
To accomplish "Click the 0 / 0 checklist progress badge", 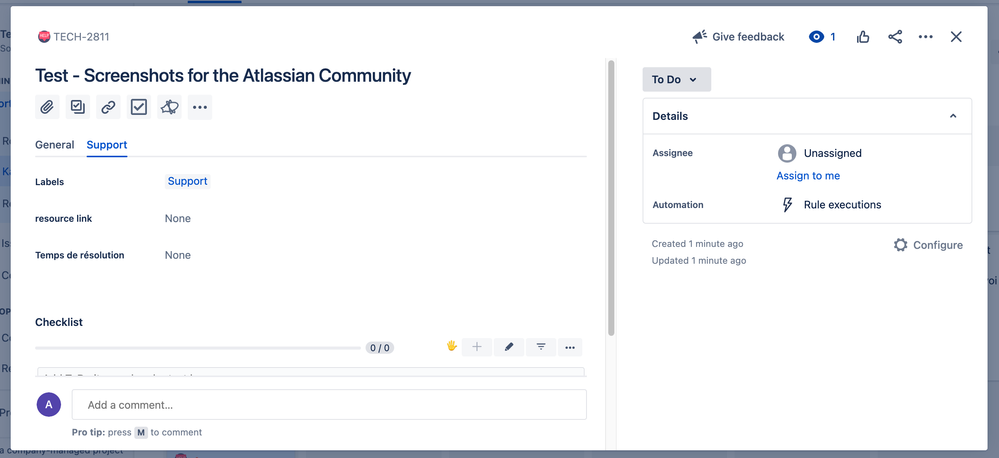I will point(380,348).
